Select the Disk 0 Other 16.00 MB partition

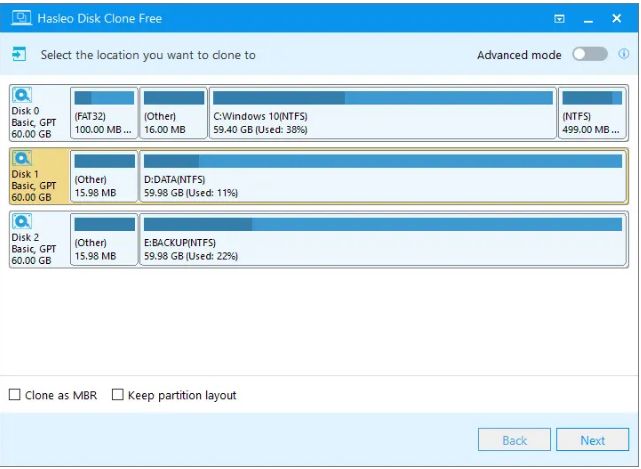tap(174, 113)
